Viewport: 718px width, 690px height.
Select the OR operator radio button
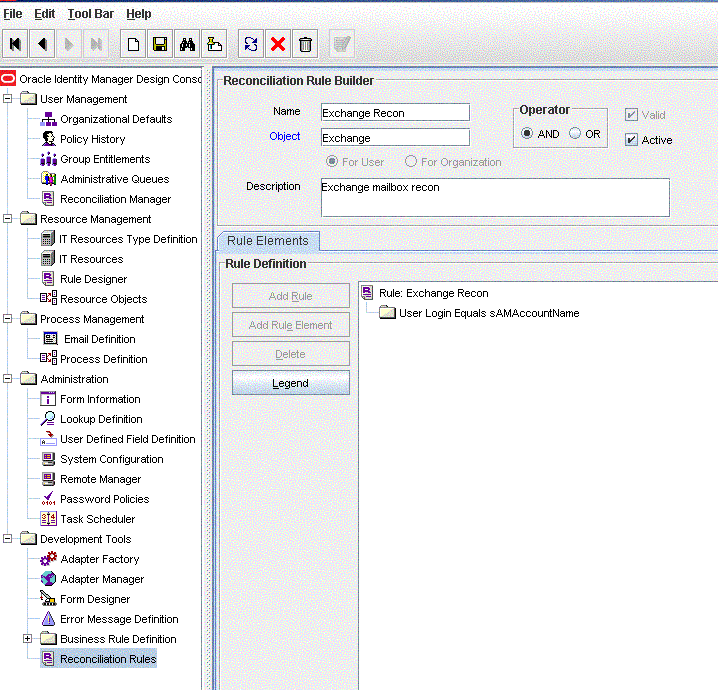575,133
